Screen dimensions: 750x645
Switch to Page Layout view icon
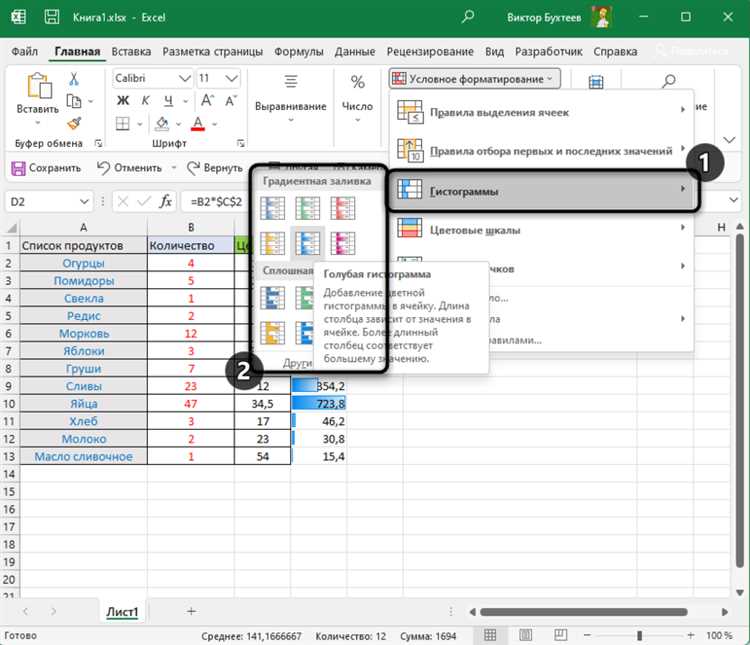pyautogui.click(x=525, y=635)
